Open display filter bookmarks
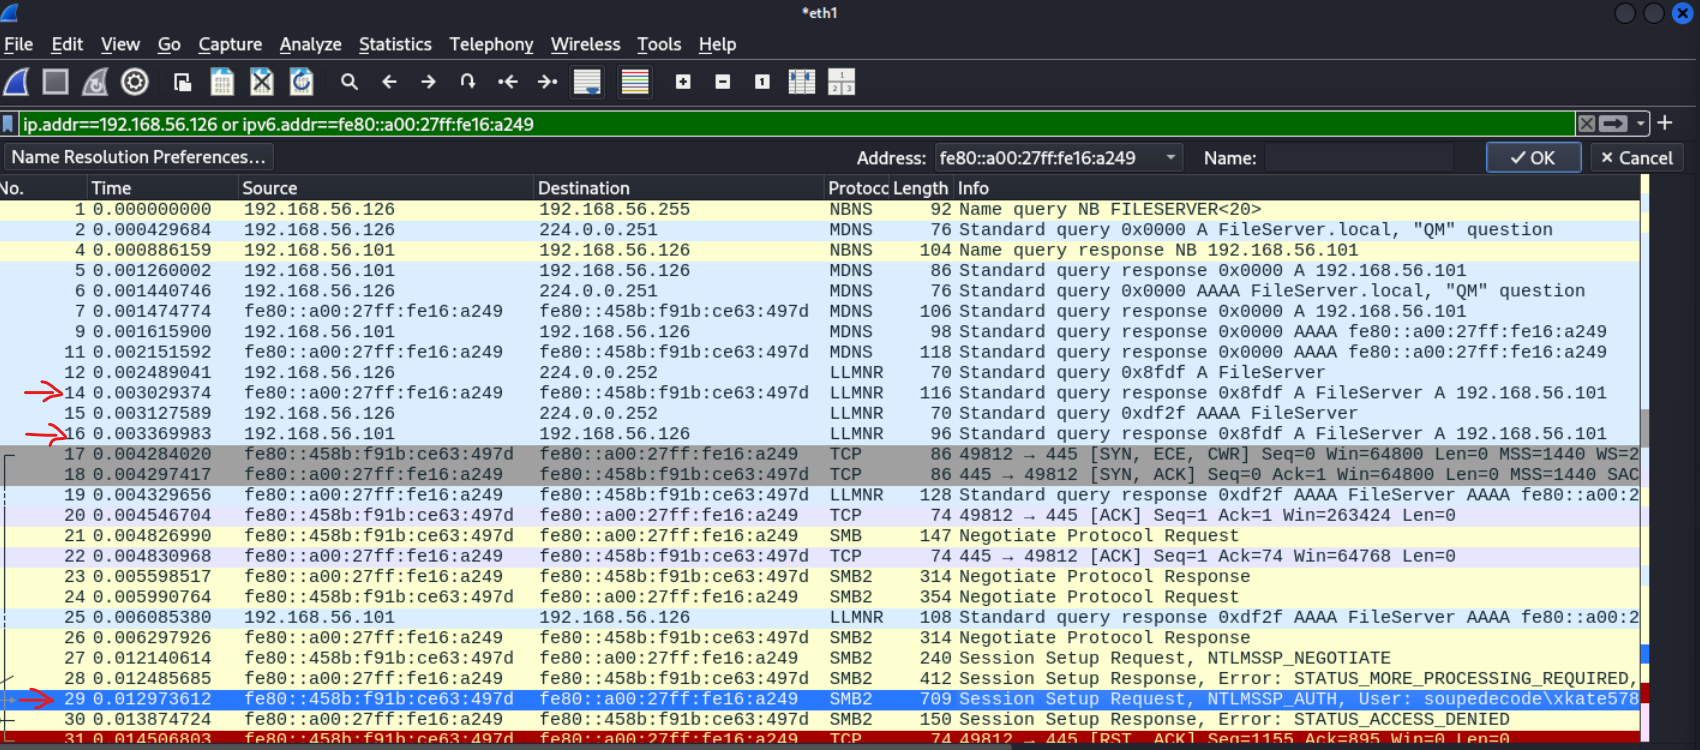The height and width of the screenshot is (750, 1700). tap(9, 124)
